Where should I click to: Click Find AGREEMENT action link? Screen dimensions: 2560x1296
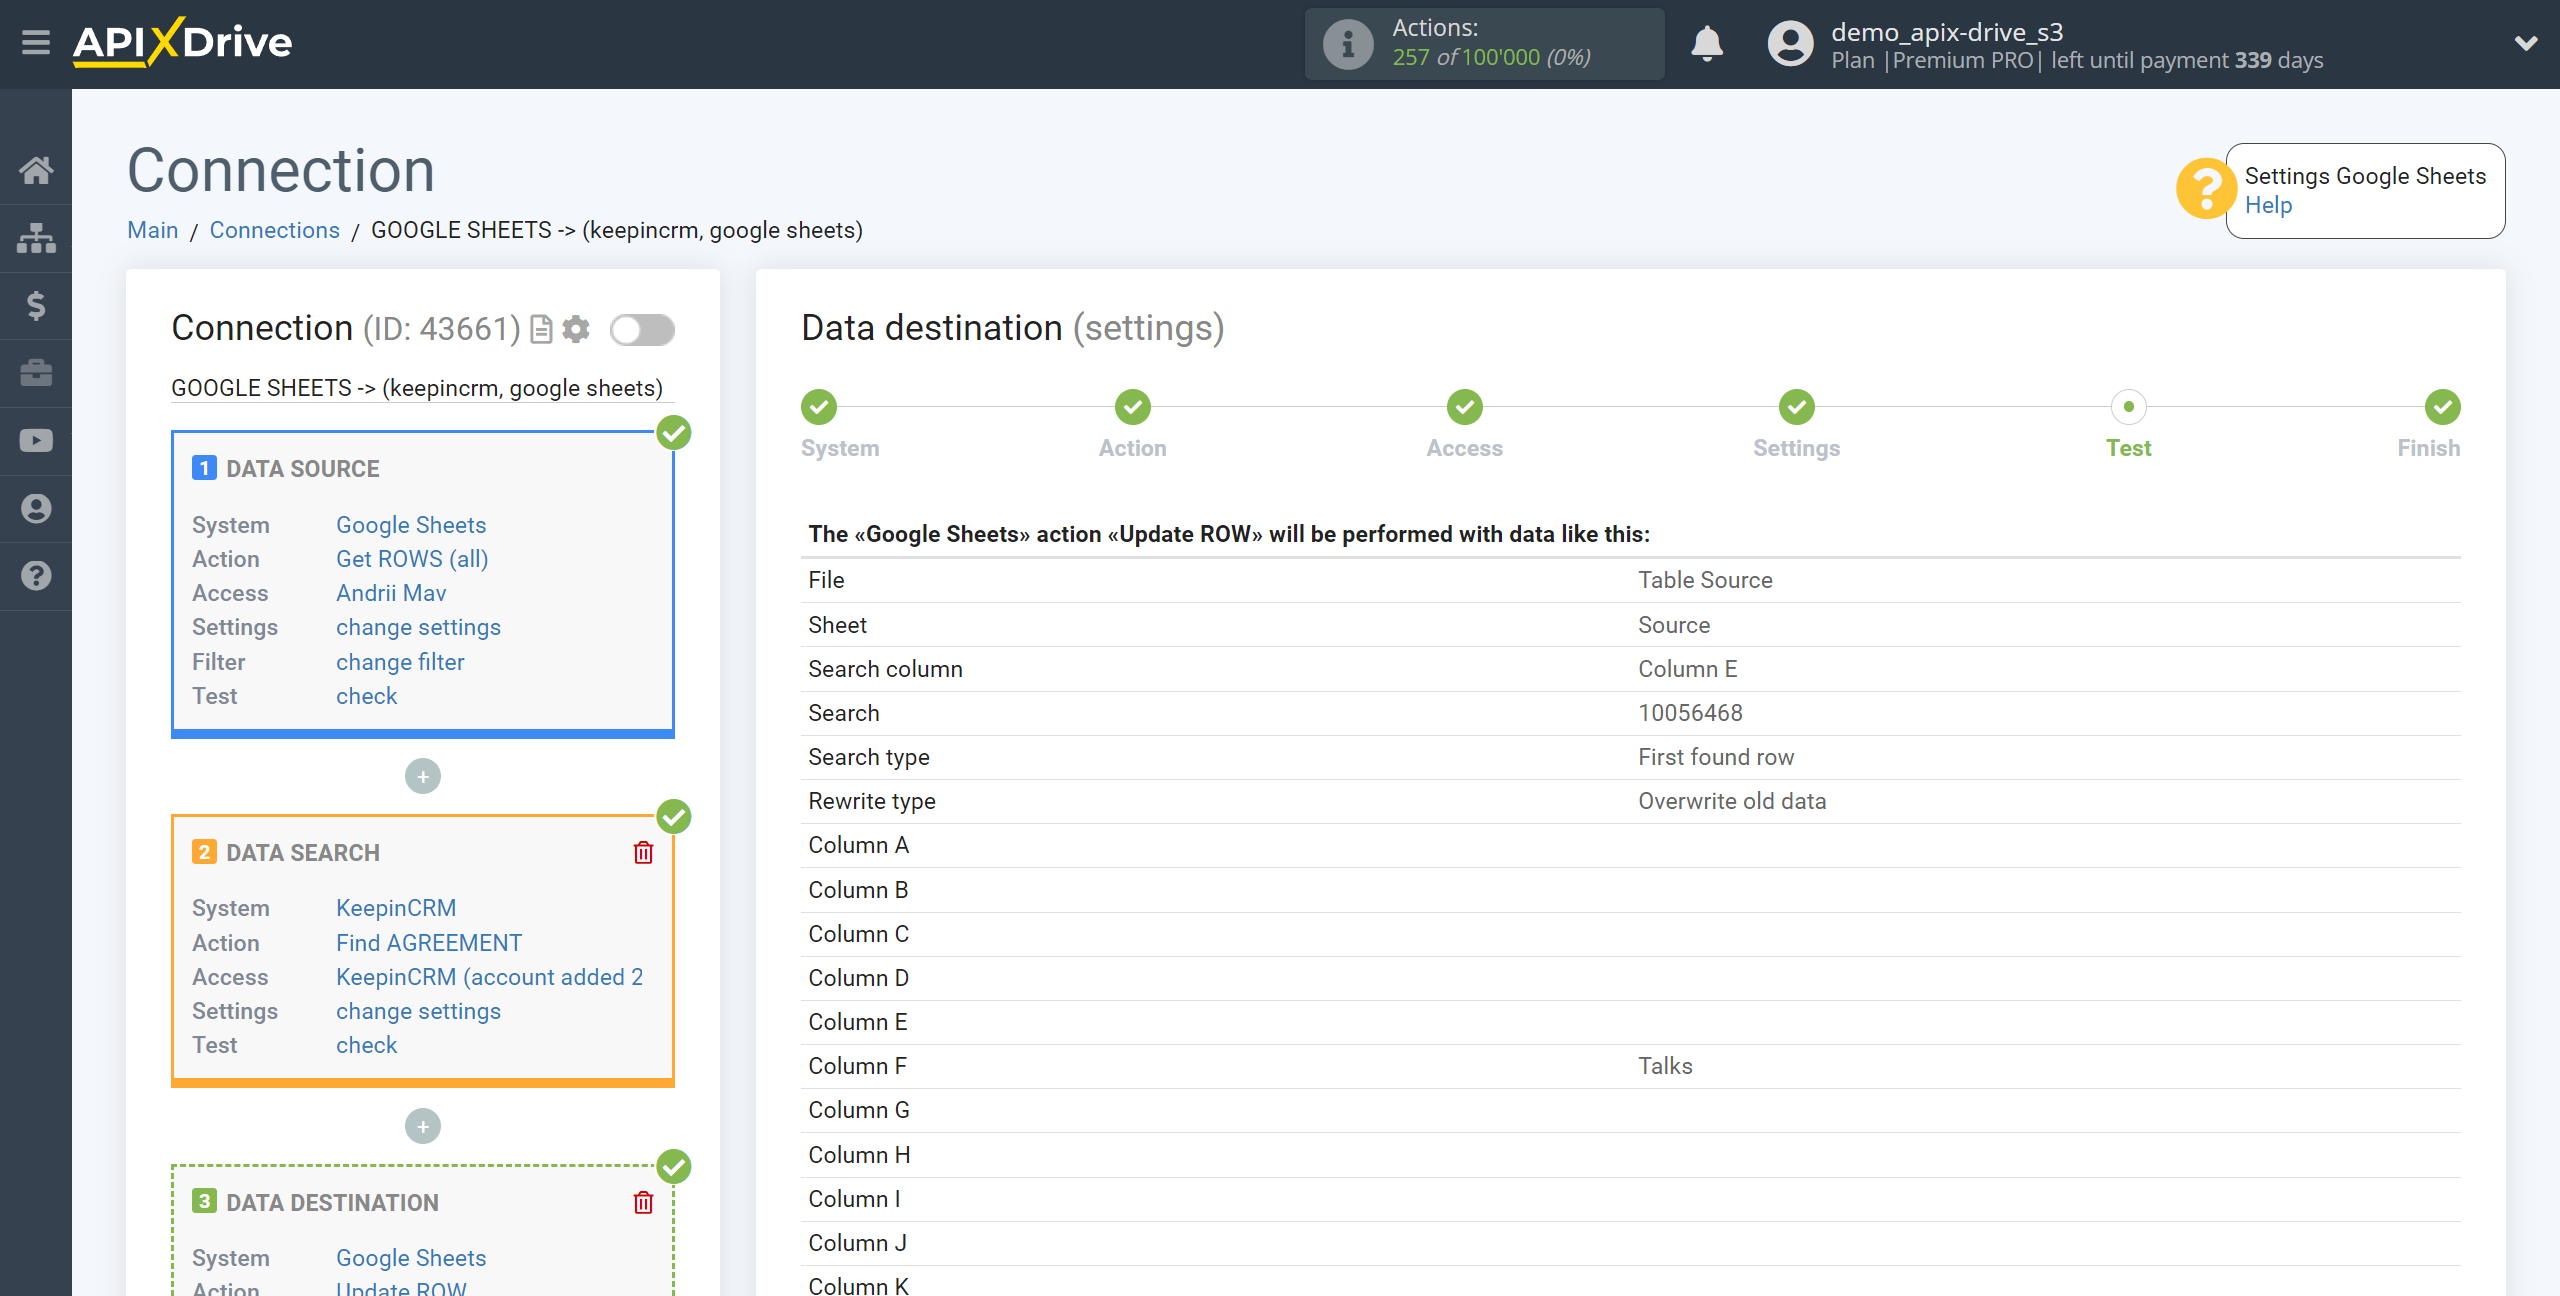(429, 943)
